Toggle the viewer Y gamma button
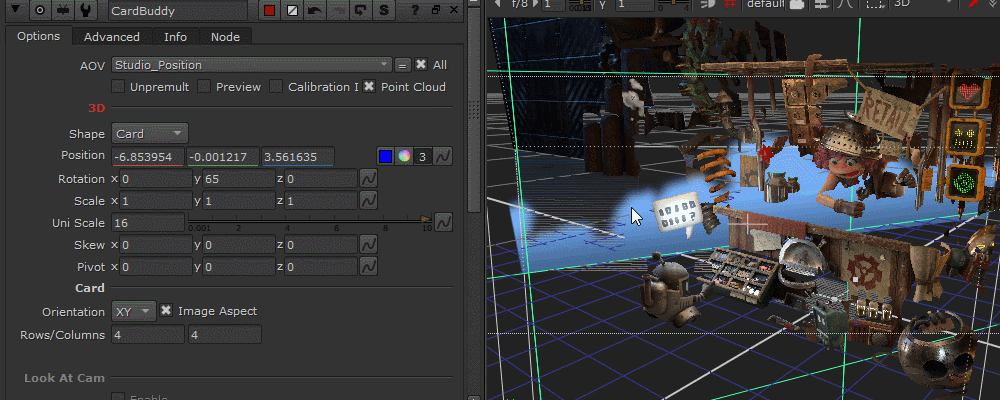 point(602,4)
